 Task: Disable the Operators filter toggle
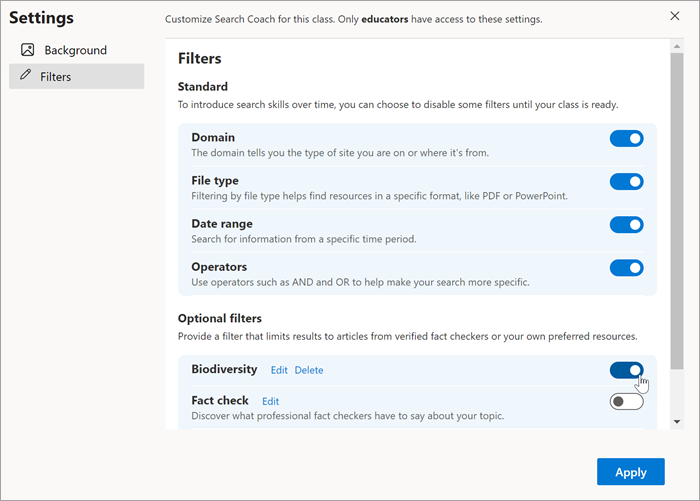[x=626, y=268]
